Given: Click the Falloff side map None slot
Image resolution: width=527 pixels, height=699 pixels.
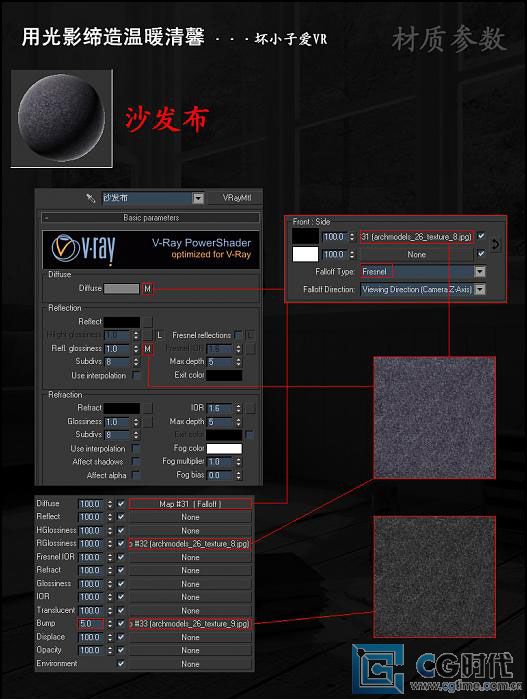Looking at the screenshot, I should [416, 255].
